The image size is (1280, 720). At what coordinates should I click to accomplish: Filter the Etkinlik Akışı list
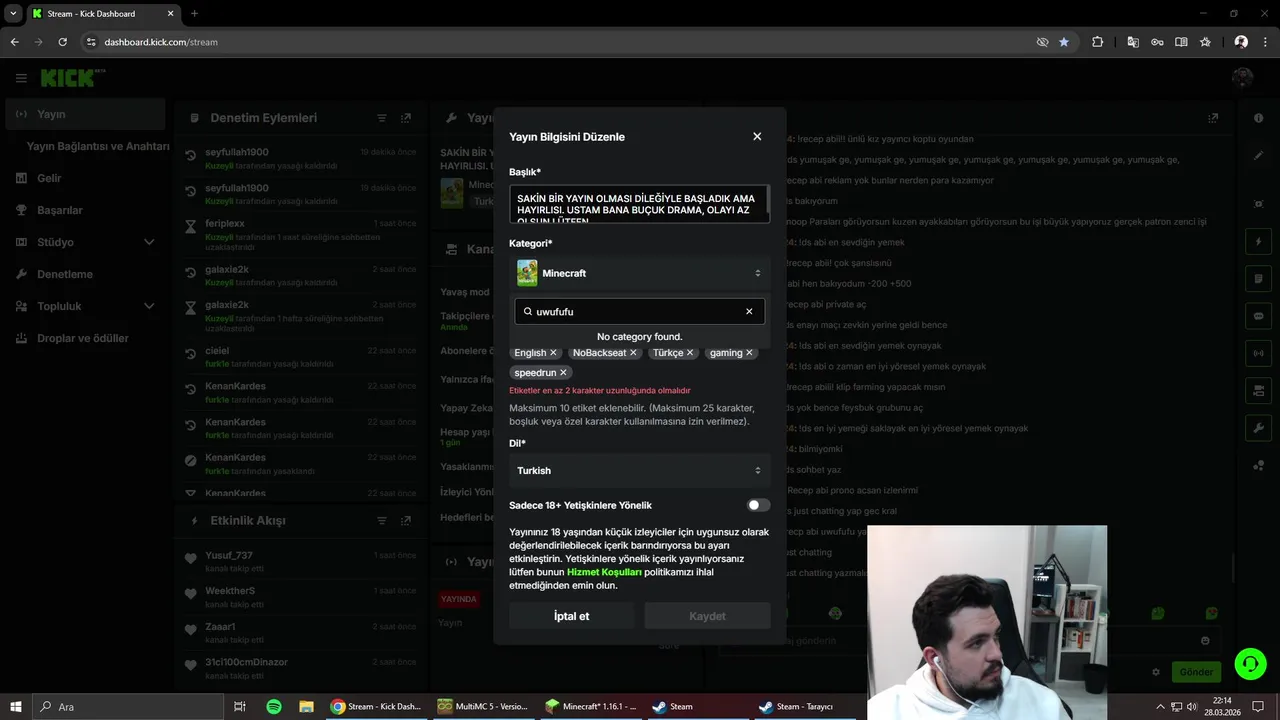[381, 521]
